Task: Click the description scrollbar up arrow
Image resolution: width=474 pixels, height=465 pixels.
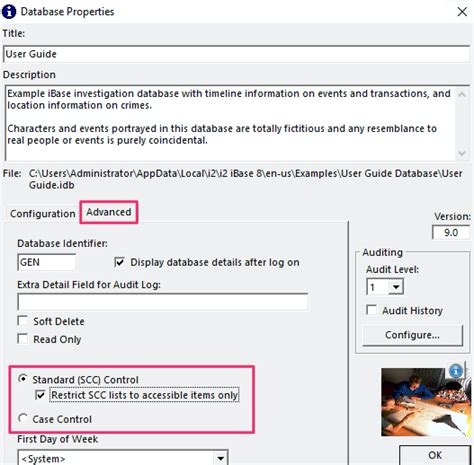Action: [x=462, y=94]
